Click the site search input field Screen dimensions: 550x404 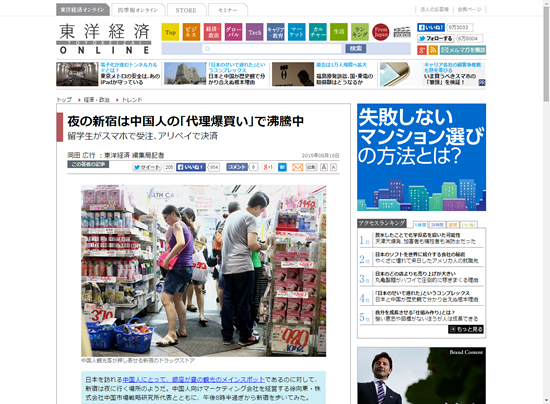coord(271,49)
